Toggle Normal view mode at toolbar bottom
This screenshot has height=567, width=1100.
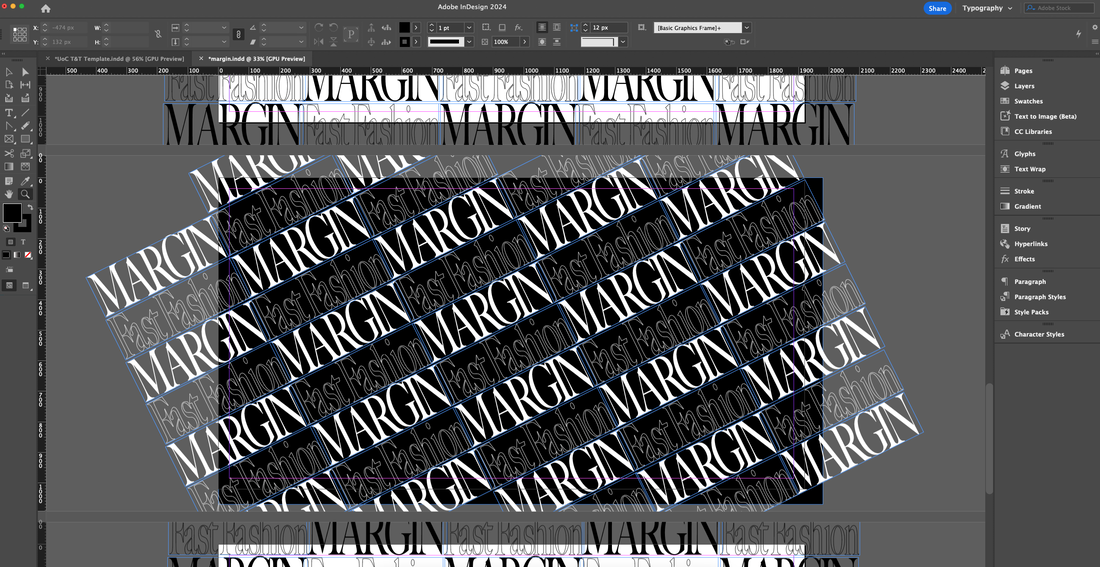pyautogui.click(x=10, y=284)
